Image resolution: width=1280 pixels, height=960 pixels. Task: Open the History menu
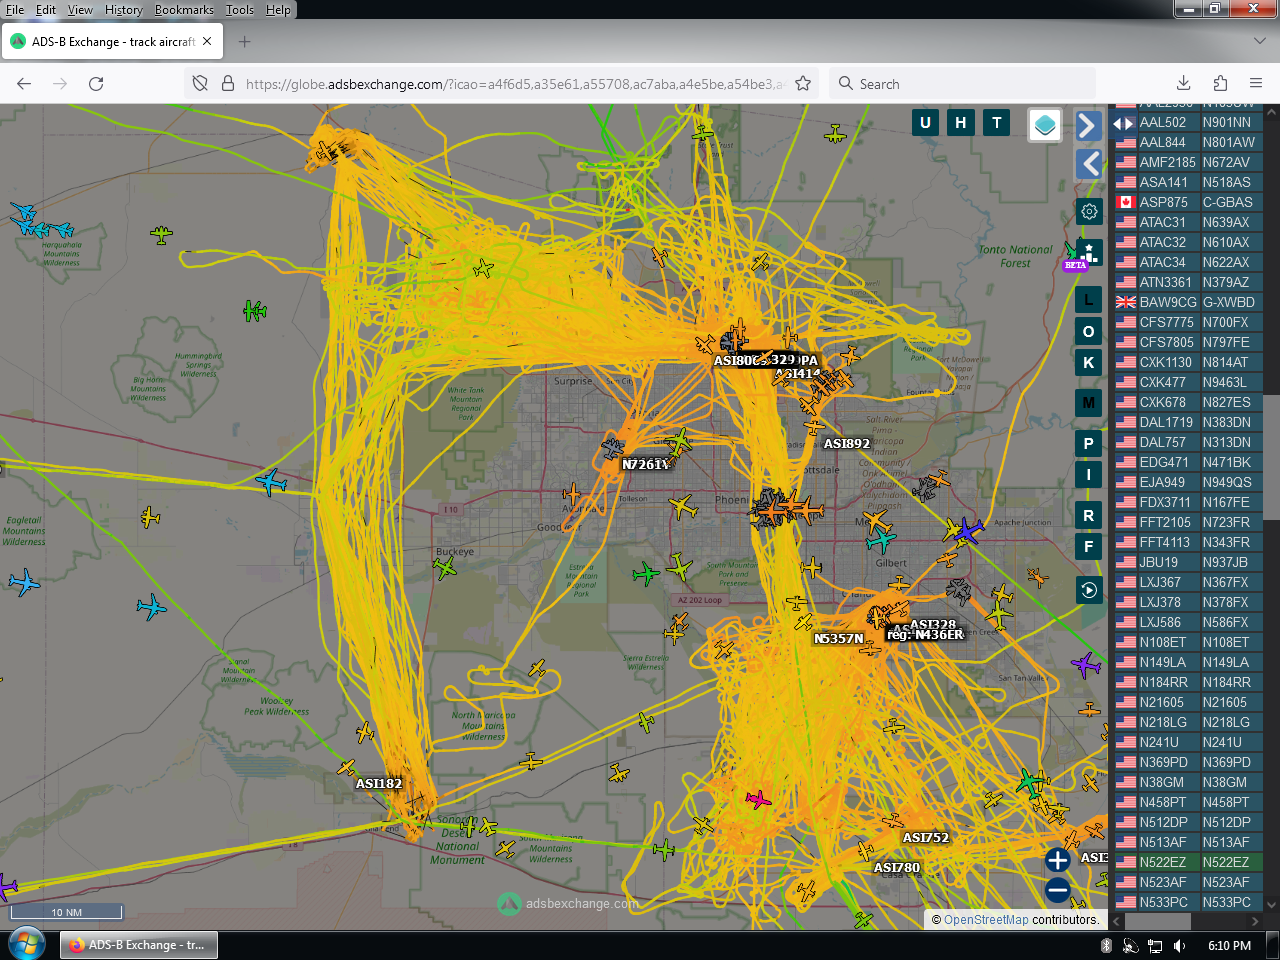(123, 10)
